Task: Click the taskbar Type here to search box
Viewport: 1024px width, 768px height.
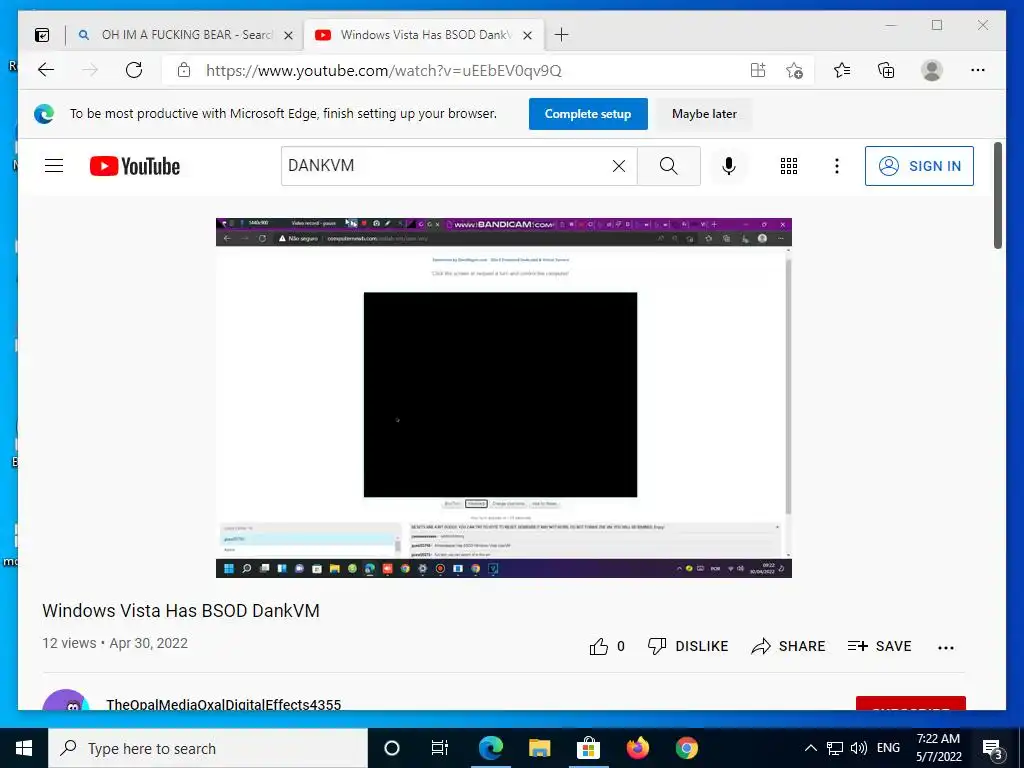Action: tap(208, 748)
